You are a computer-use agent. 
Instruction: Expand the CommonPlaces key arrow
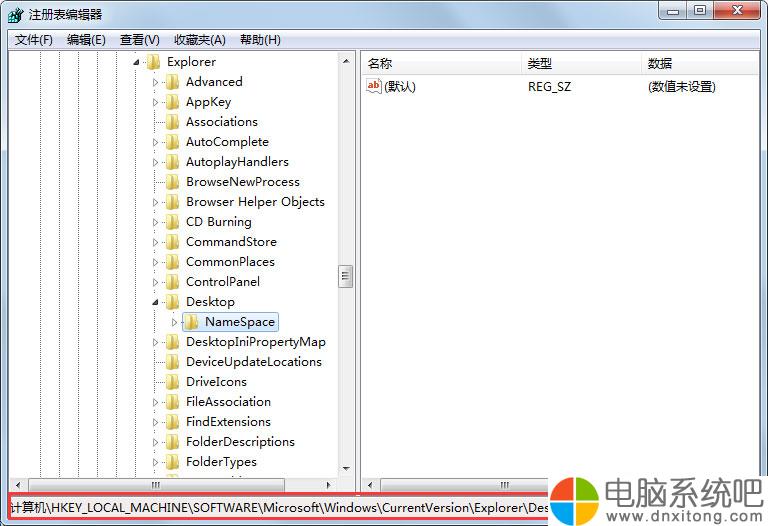155,263
